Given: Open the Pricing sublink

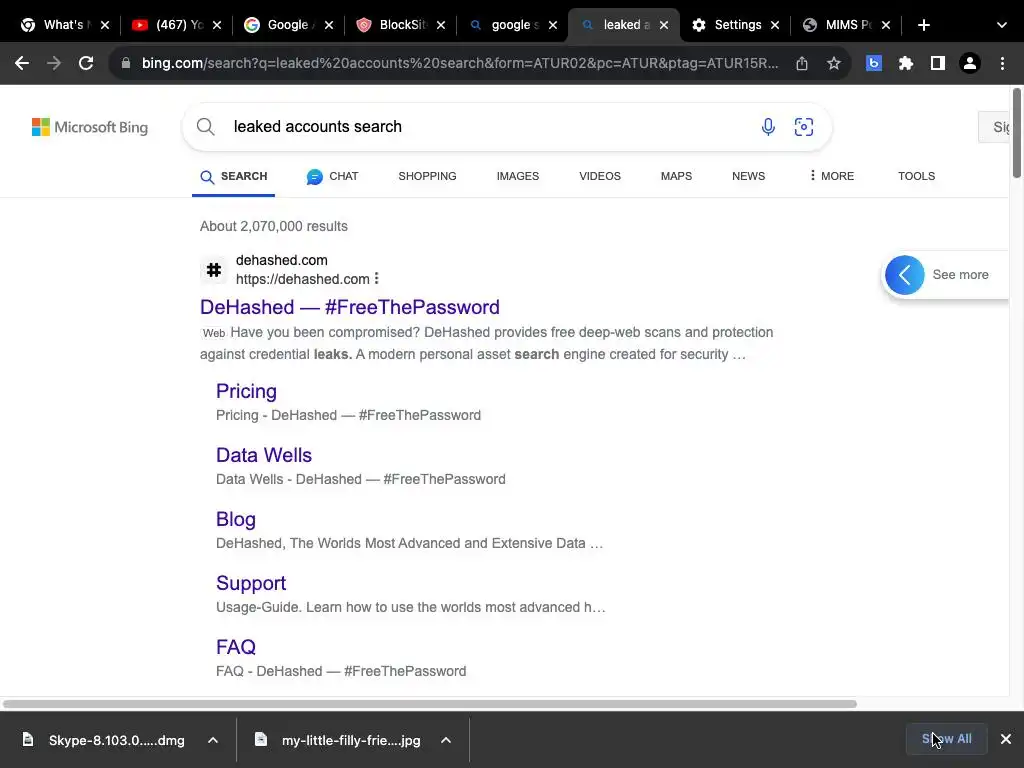Looking at the screenshot, I should [x=246, y=391].
